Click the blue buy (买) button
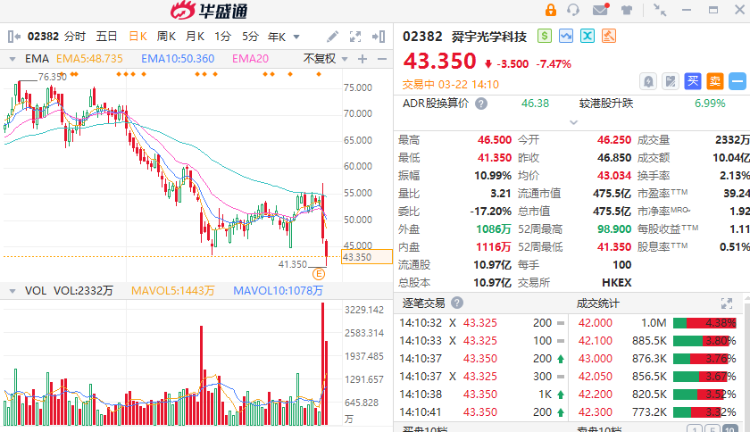Viewport: 750px width, 432px height. tap(693, 81)
